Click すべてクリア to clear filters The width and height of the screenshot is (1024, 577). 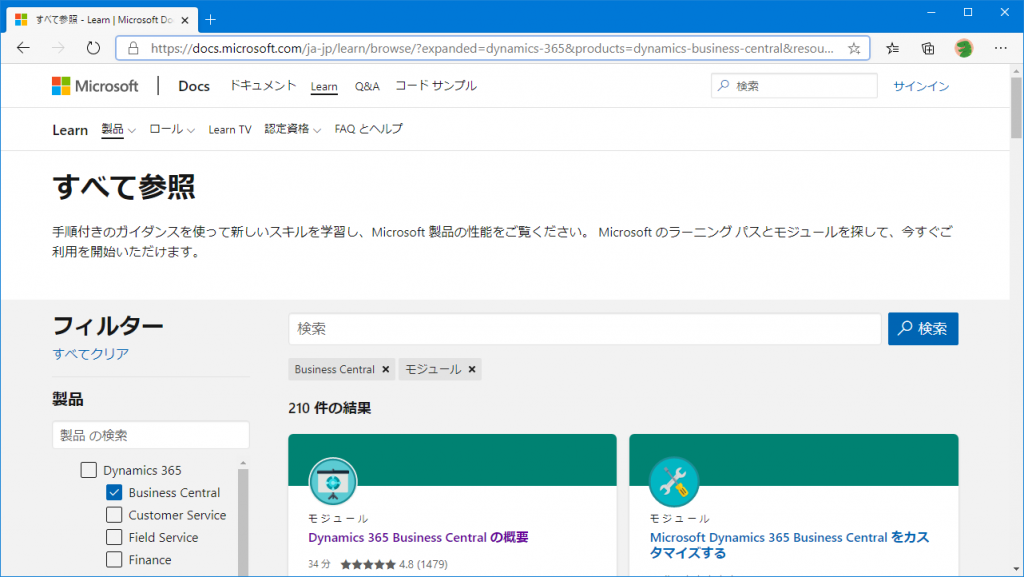coord(91,354)
